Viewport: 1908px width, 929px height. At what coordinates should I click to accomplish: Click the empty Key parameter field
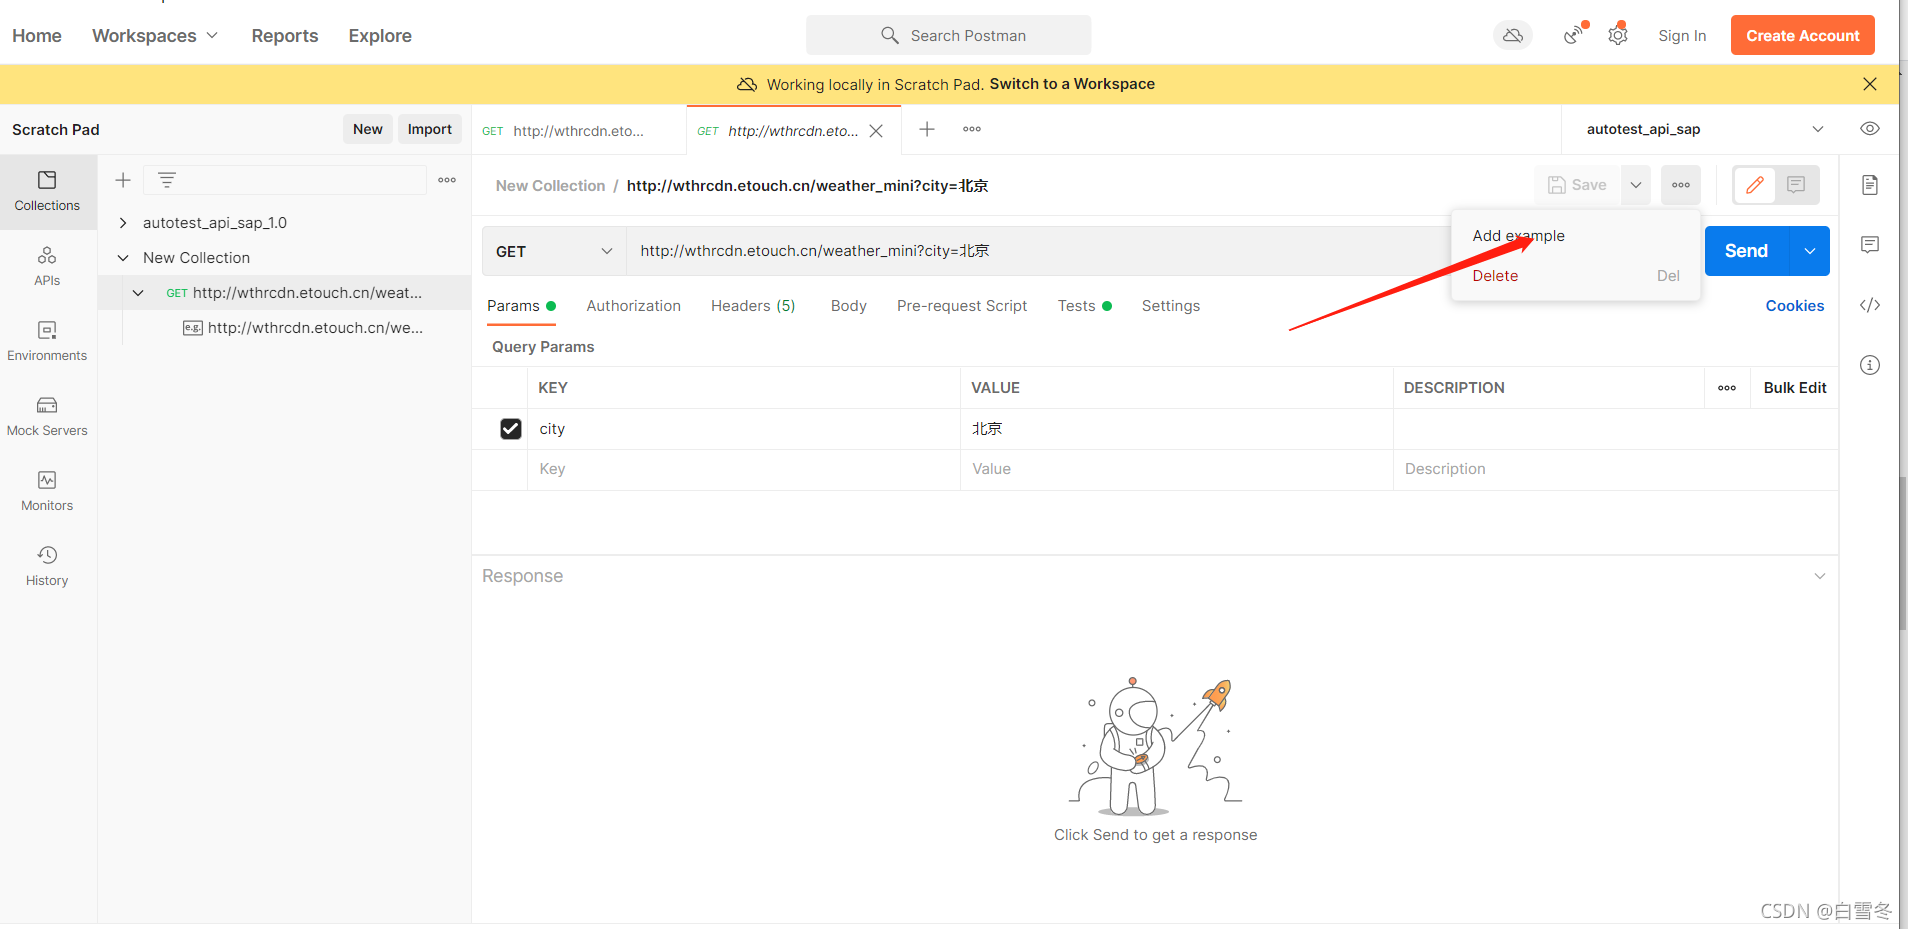743,469
